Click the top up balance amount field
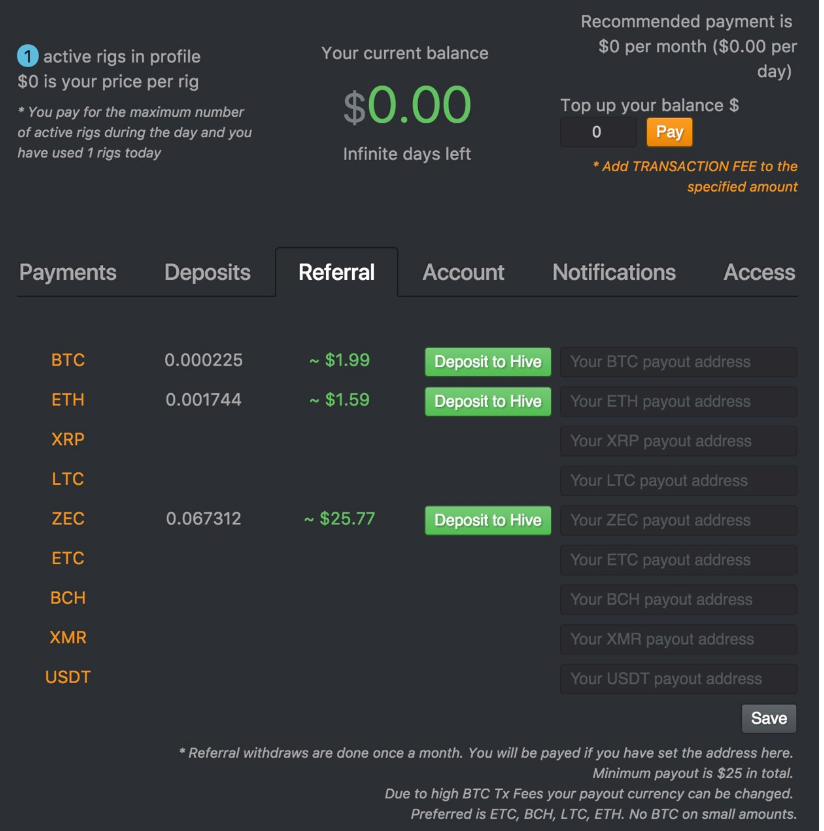 tap(598, 132)
